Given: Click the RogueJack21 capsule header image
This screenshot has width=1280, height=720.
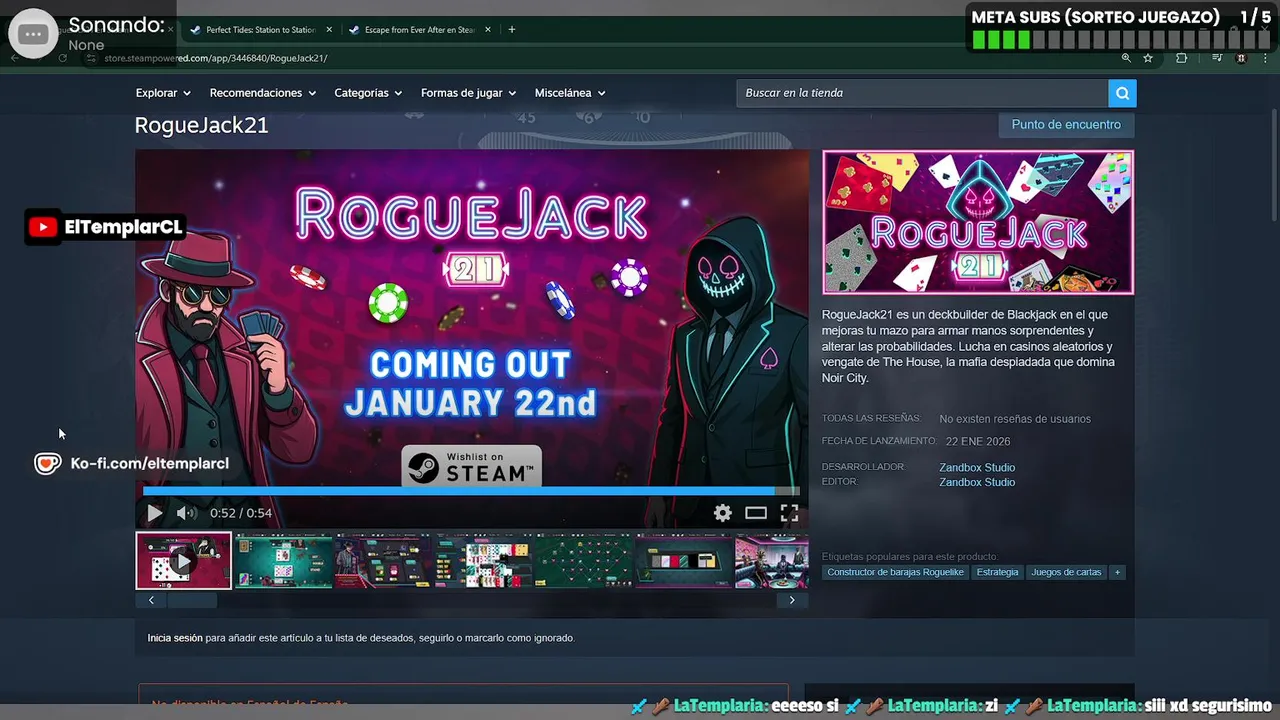Looking at the screenshot, I should (978, 222).
